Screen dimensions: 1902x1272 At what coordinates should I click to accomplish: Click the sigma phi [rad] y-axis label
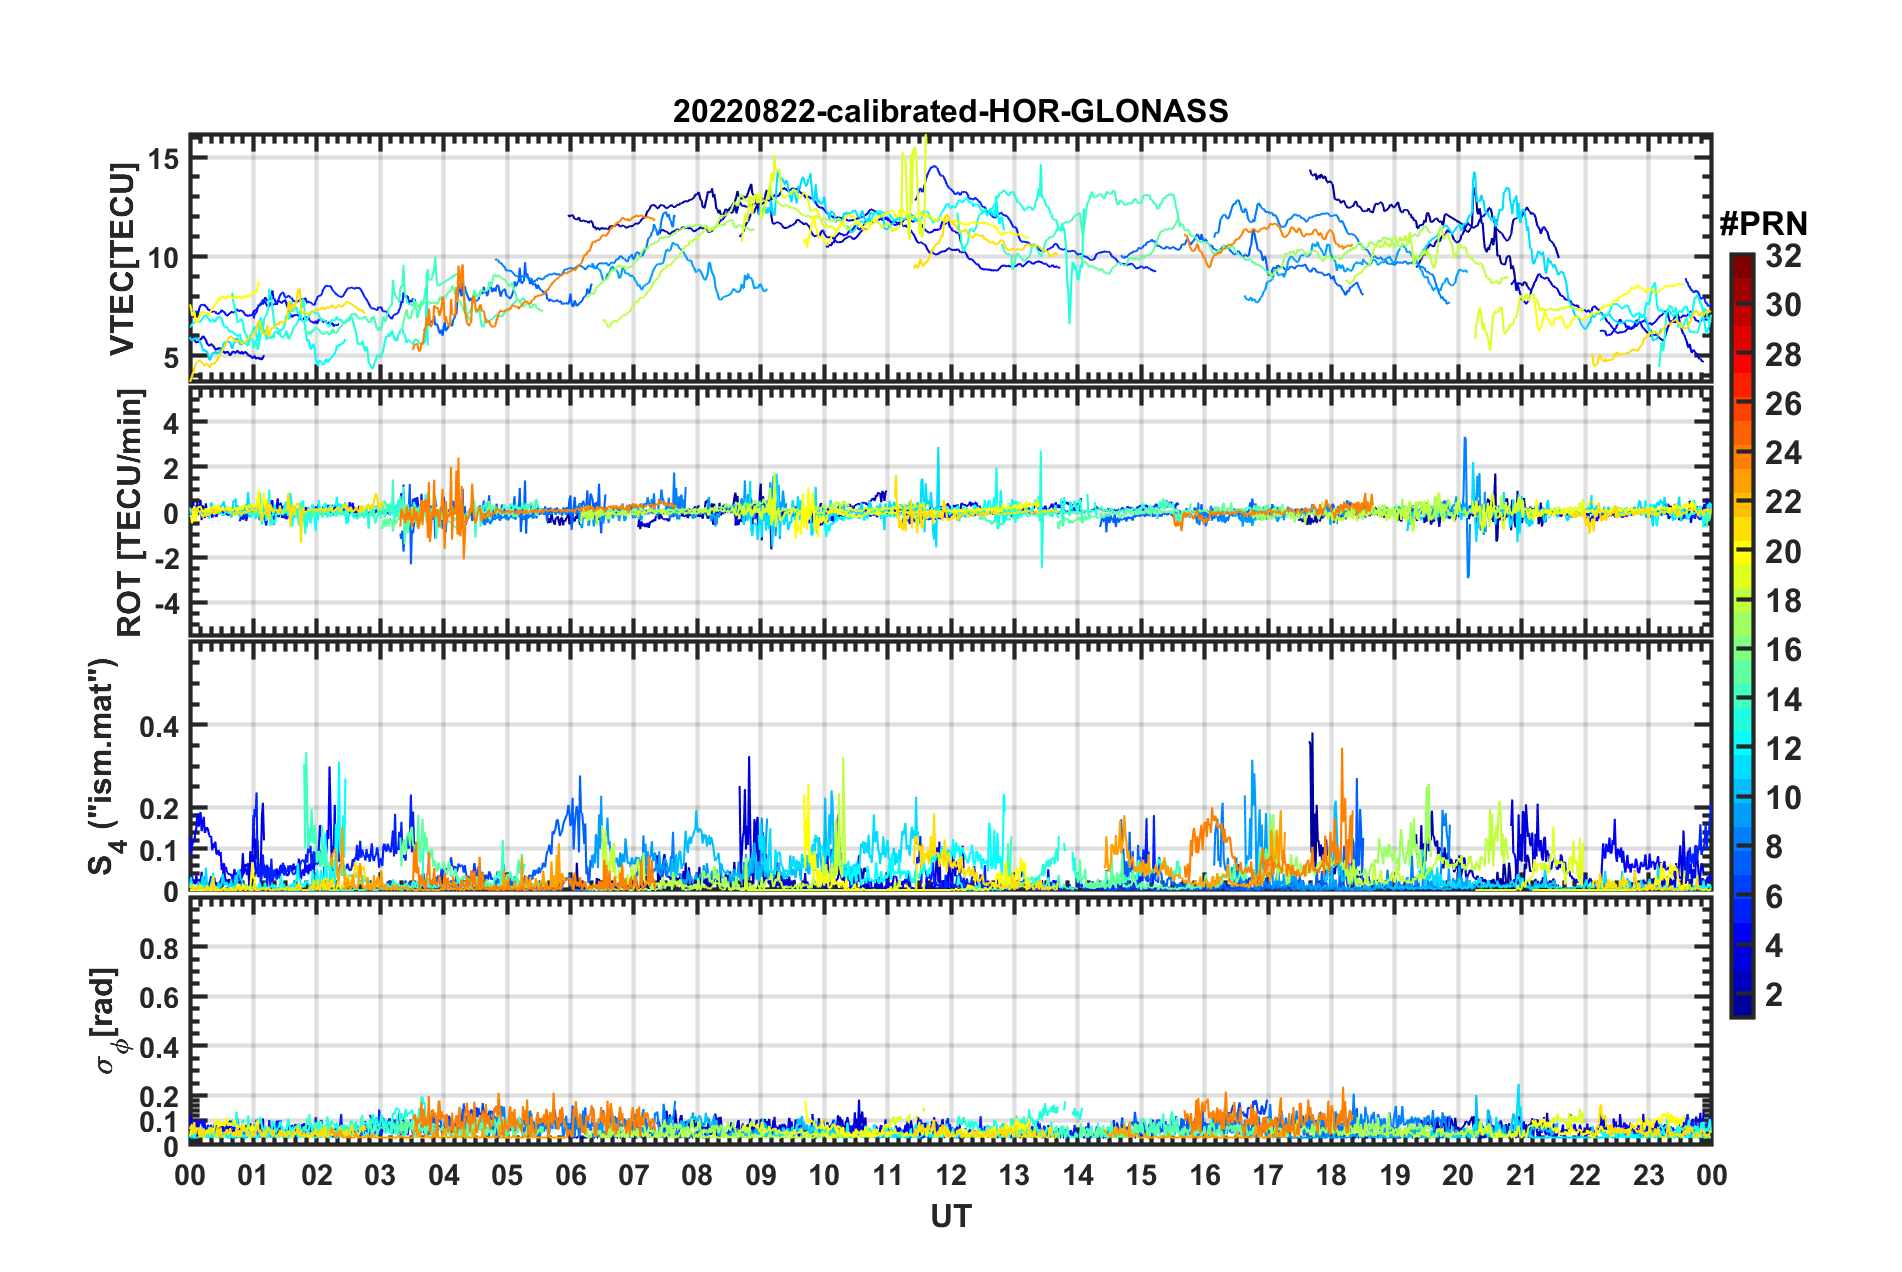click(107, 1021)
